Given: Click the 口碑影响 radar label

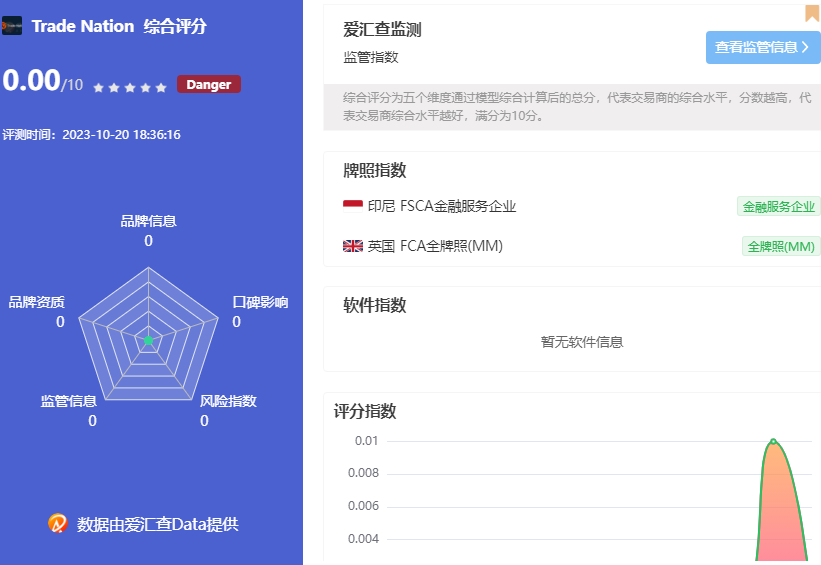Looking at the screenshot, I should point(260,302).
